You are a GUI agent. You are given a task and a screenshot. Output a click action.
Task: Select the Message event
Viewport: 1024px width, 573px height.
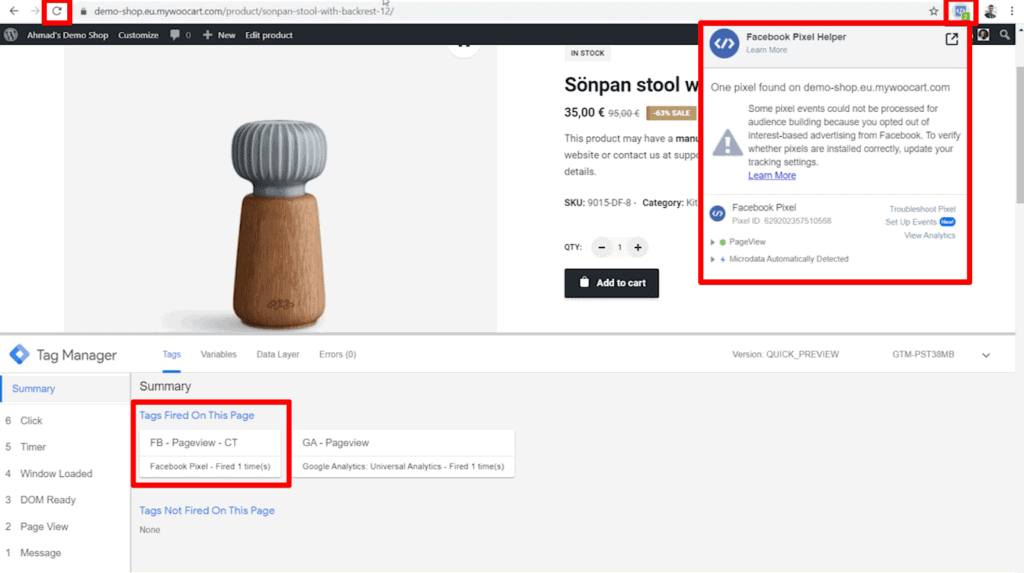pyautogui.click(x=40, y=553)
